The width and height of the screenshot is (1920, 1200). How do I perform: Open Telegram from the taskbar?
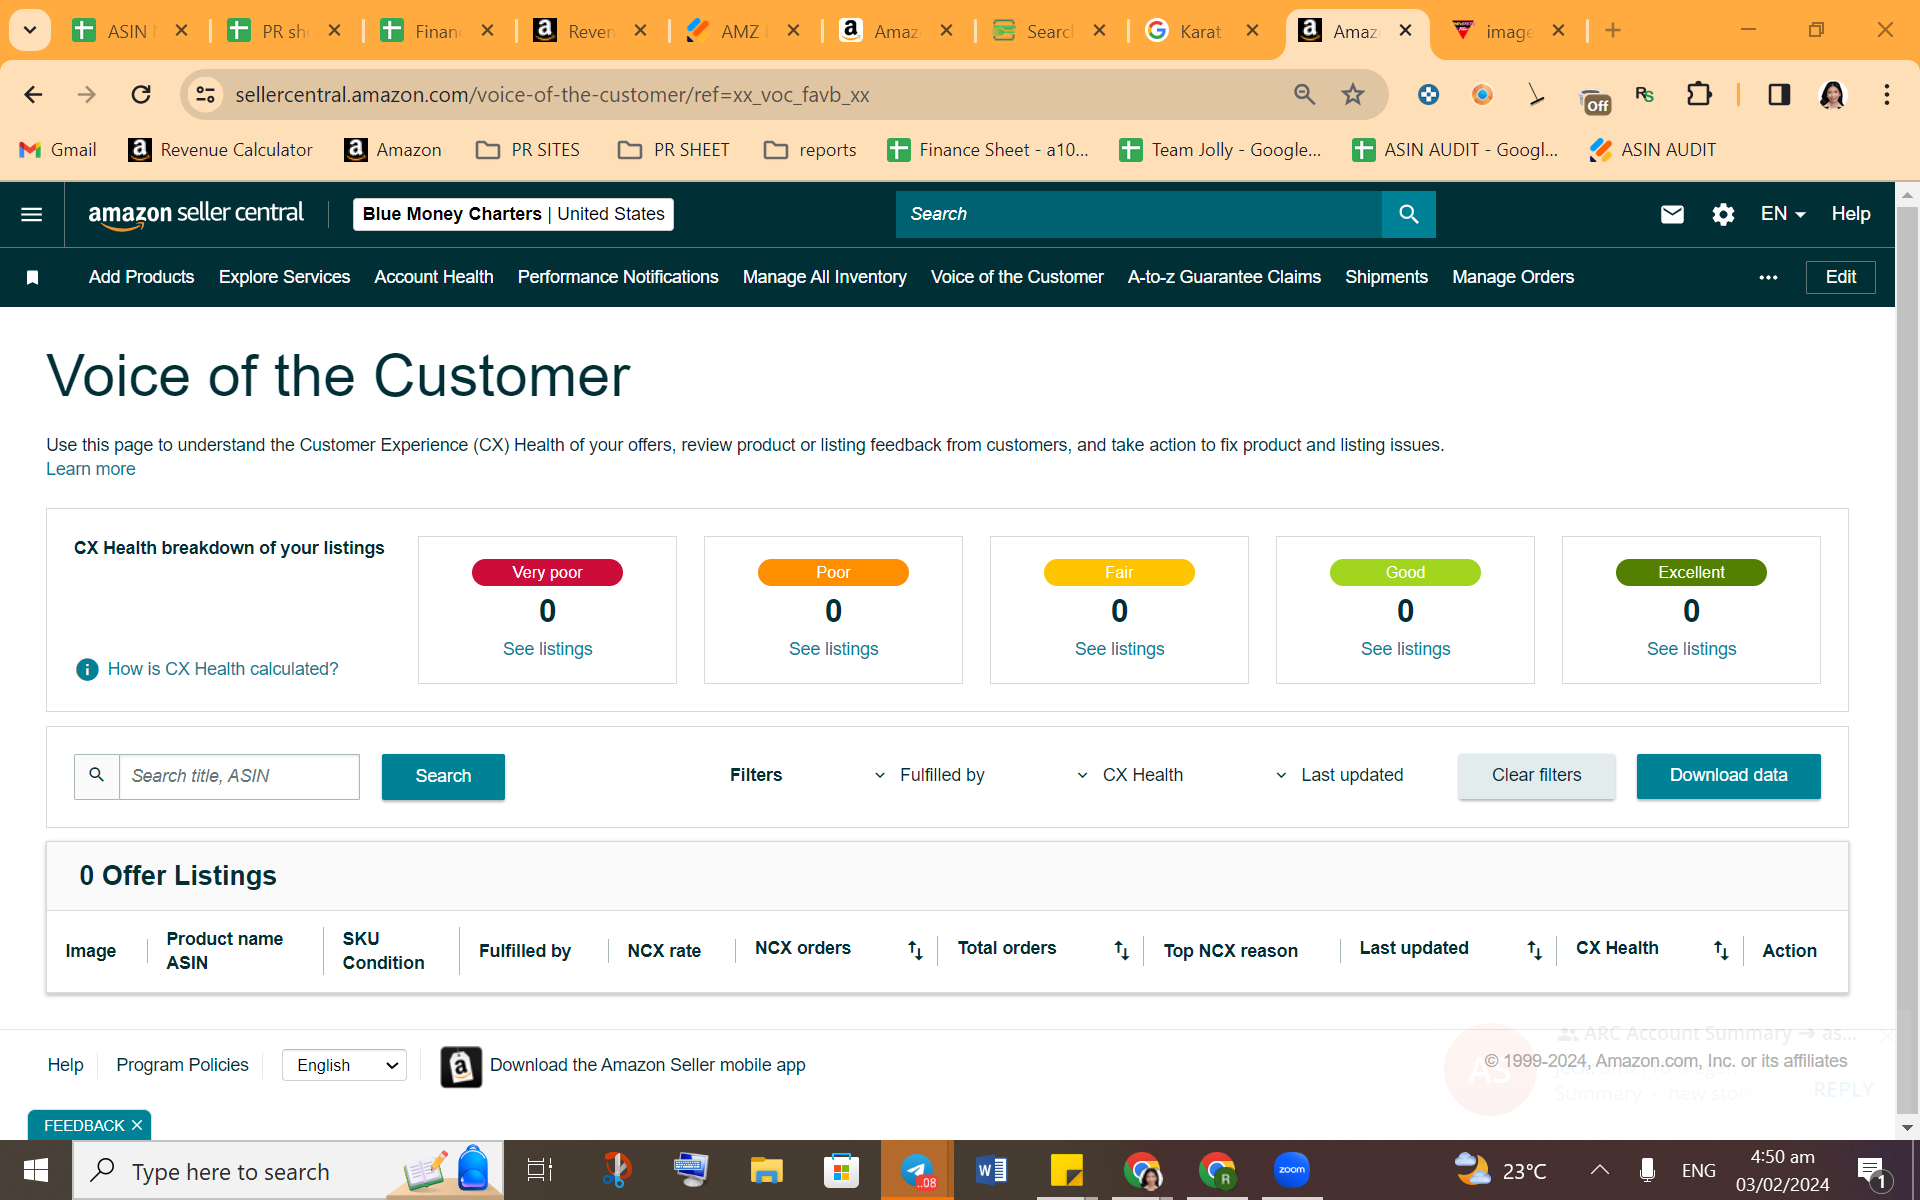[917, 1170]
